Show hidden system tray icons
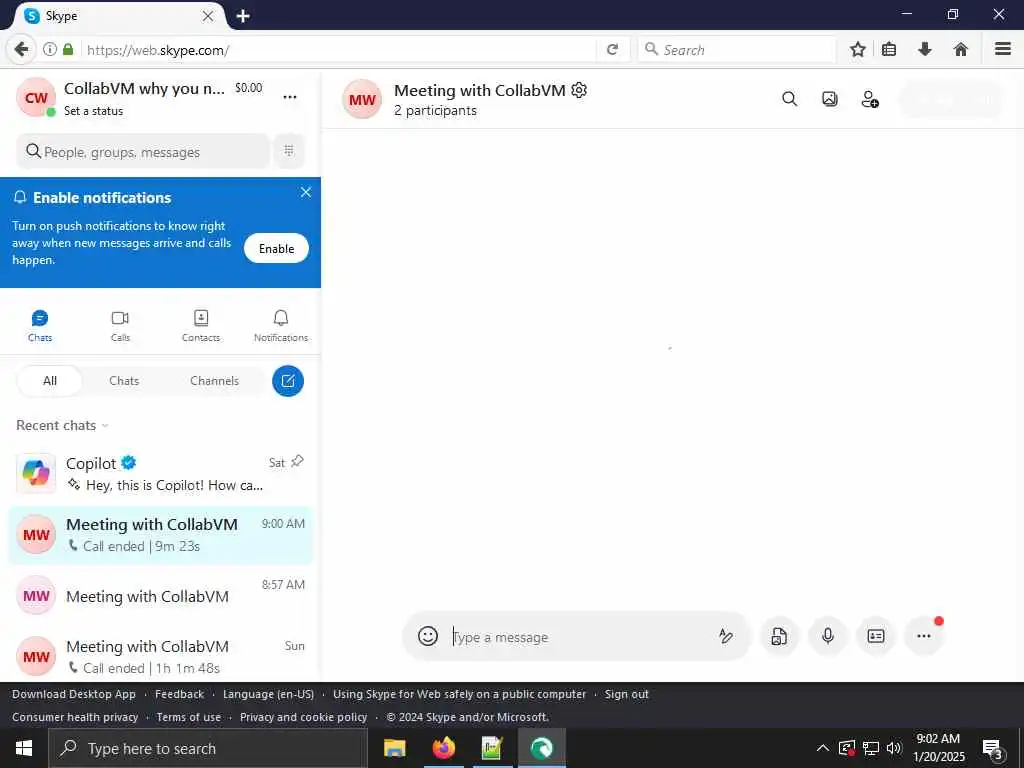Viewport: 1024px width, 768px height. pyautogui.click(x=823, y=748)
